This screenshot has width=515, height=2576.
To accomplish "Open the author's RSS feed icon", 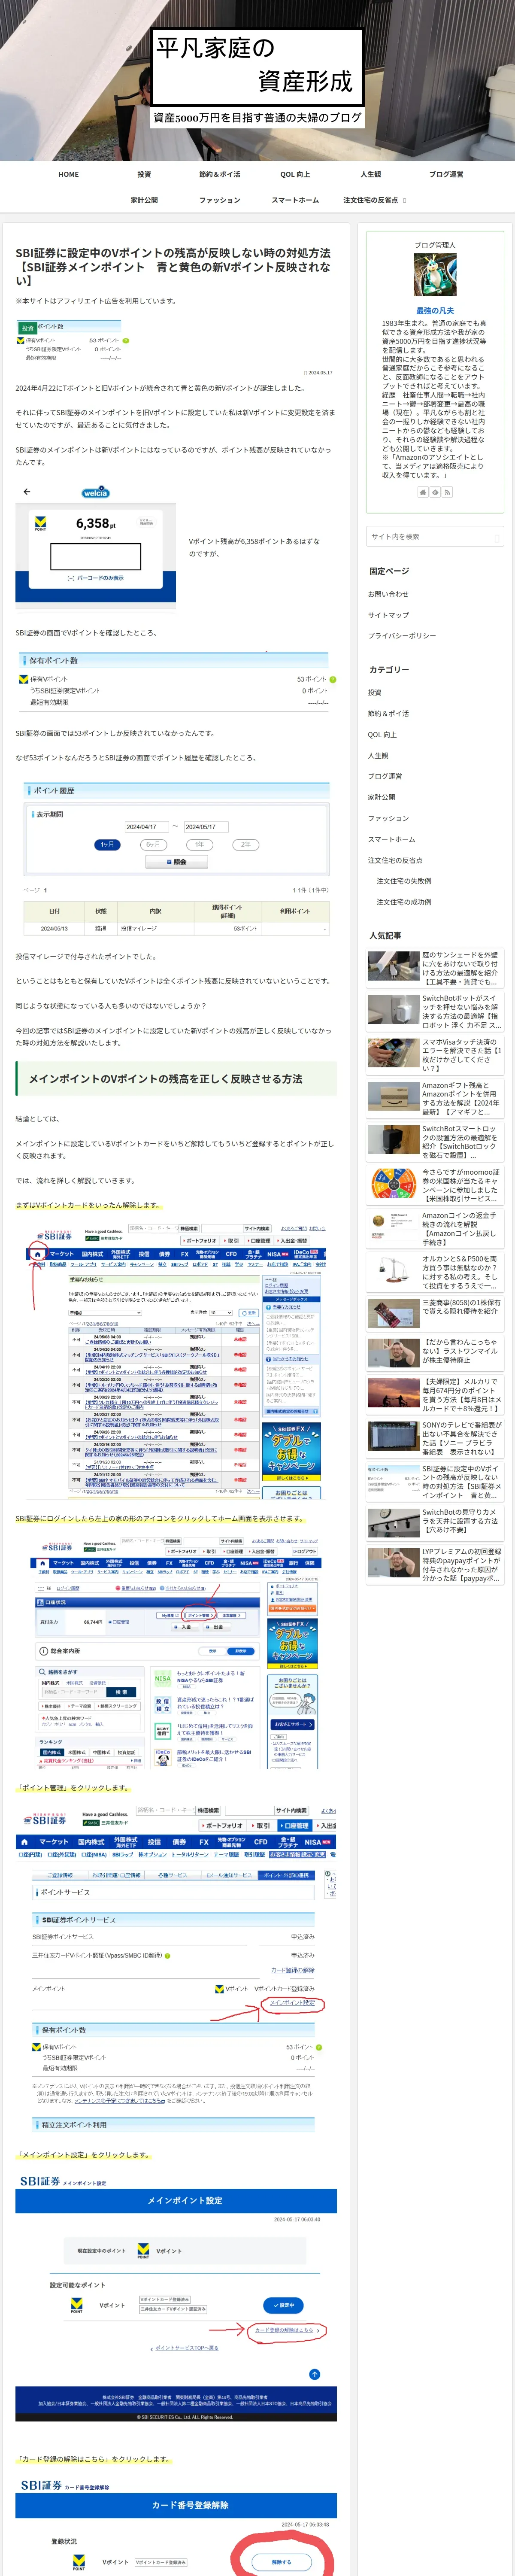I will [x=447, y=492].
